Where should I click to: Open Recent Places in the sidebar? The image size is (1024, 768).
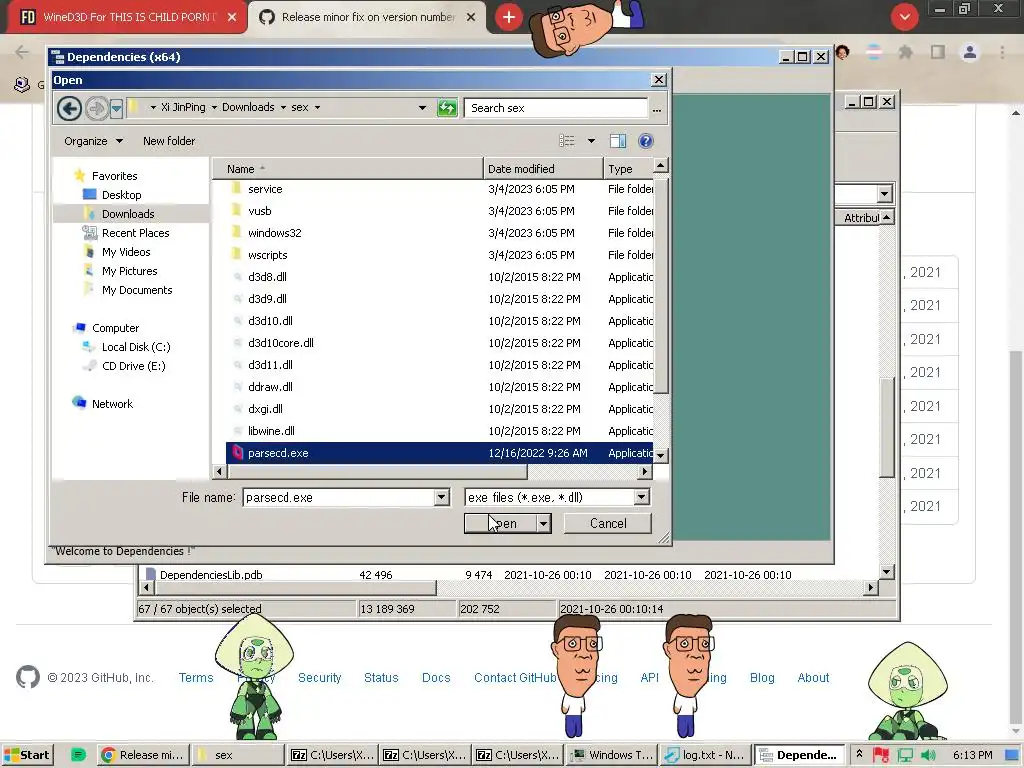coord(135,233)
